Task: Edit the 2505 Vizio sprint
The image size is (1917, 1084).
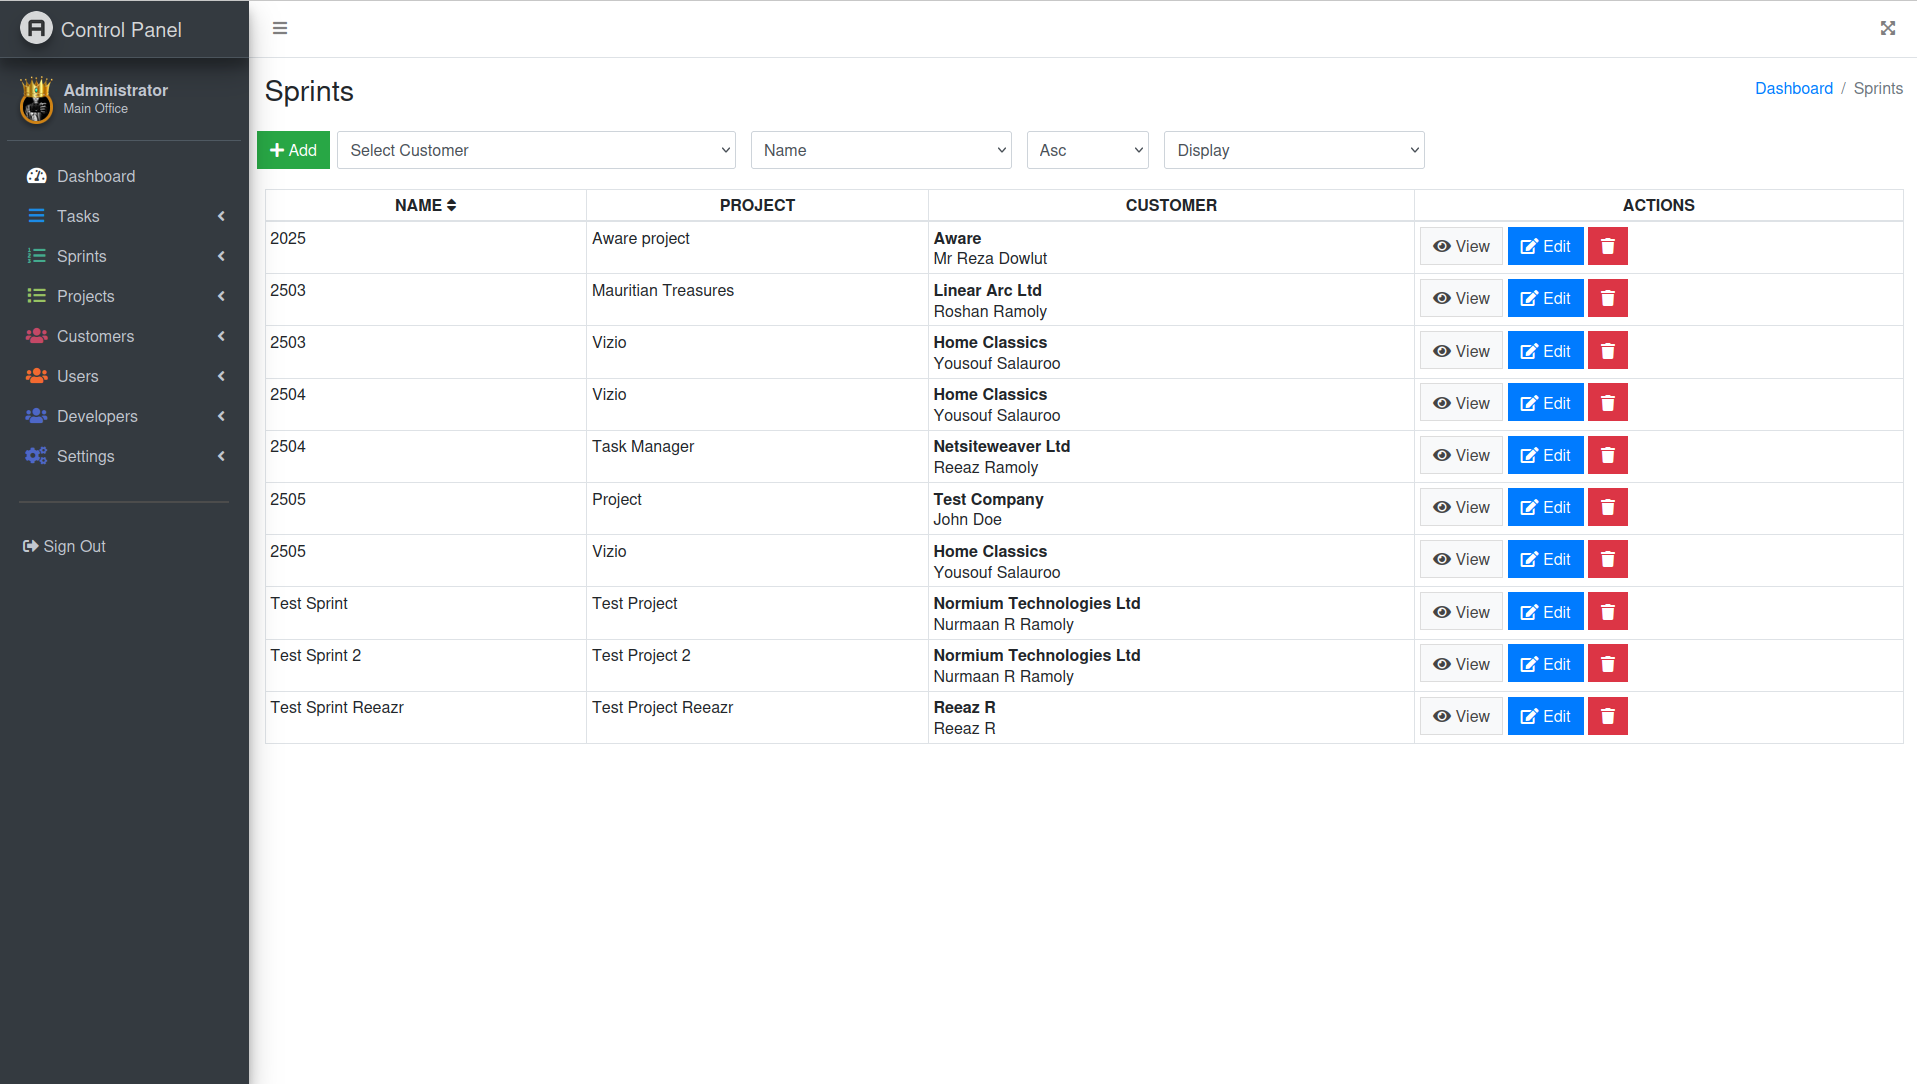Action: coord(1545,559)
